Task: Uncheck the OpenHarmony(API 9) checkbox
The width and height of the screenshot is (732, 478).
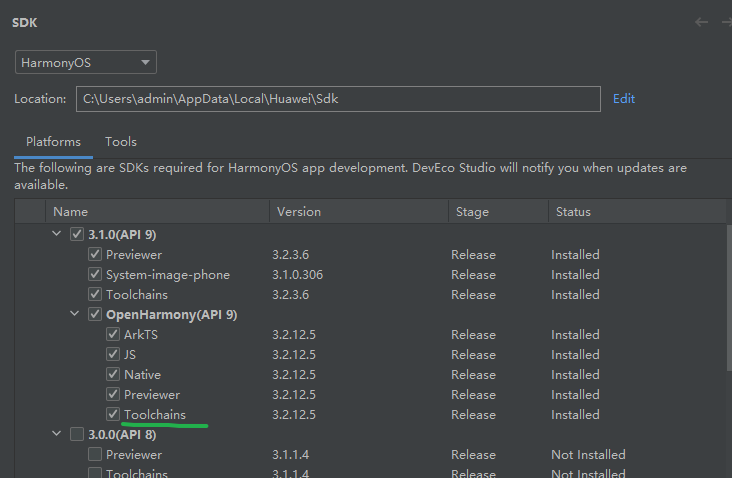Action: tap(95, 314)
